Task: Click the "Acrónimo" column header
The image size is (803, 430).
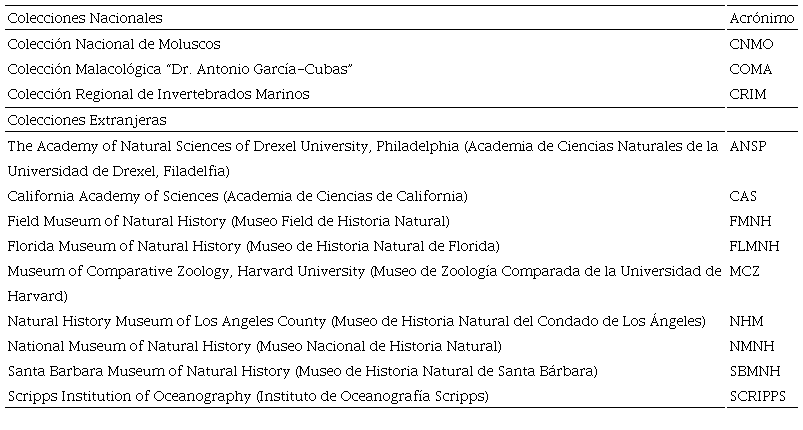Action: pyautogui.click(x=757, y=19)
